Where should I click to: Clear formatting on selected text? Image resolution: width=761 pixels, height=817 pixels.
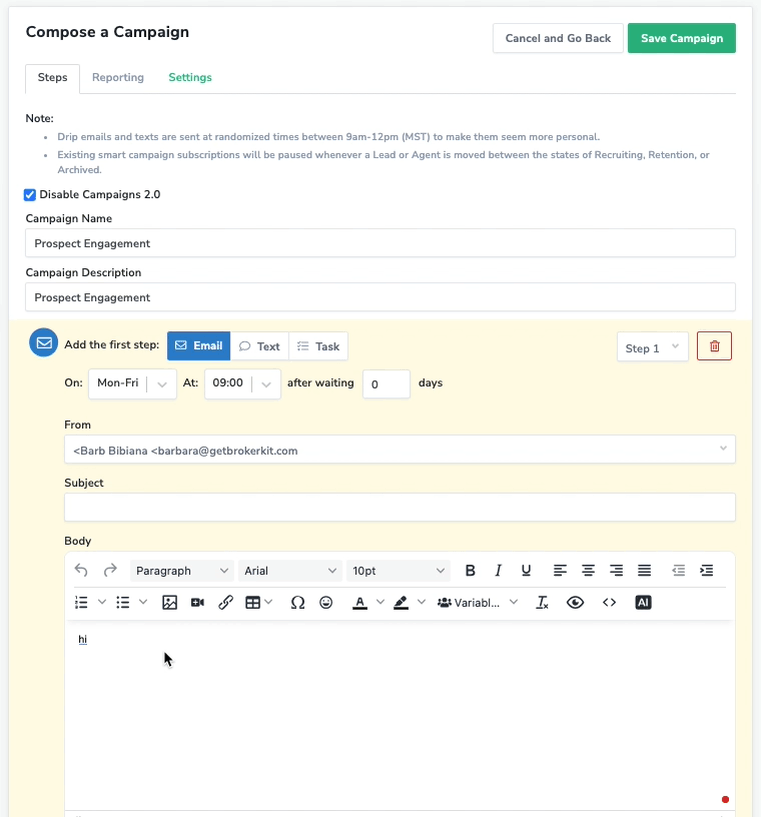coord(542,603)
